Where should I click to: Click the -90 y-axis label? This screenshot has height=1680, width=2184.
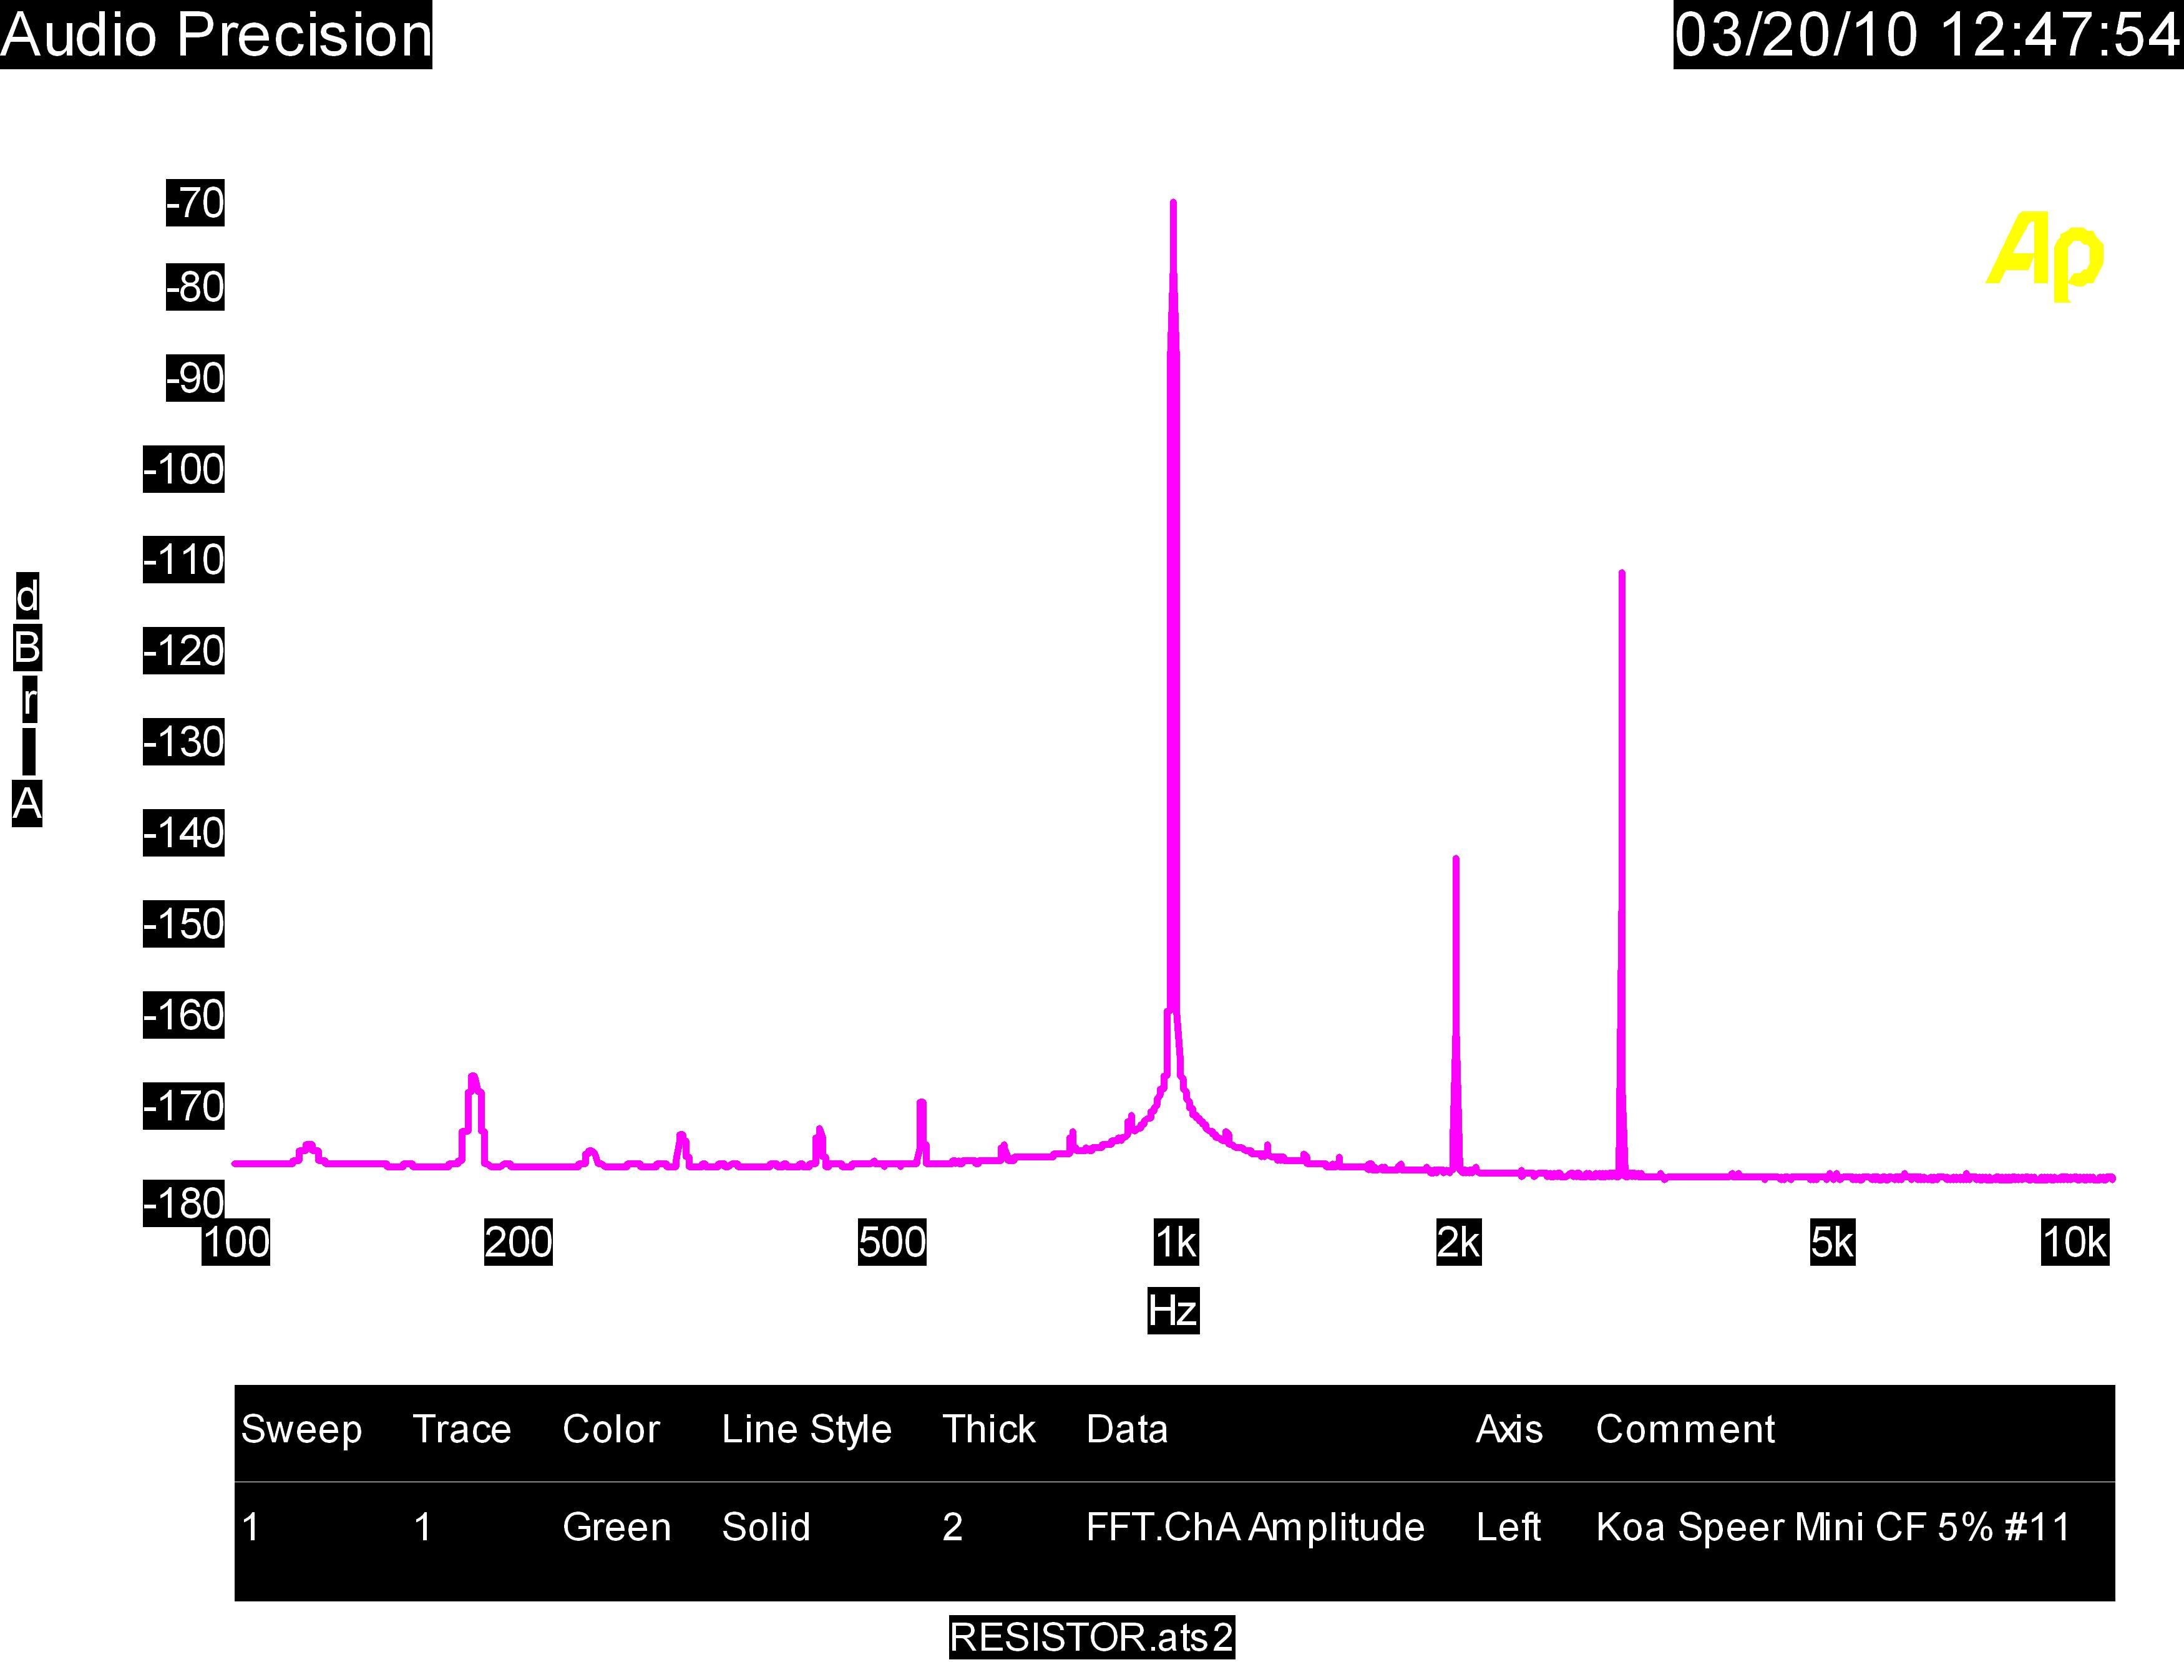(195, 378)
